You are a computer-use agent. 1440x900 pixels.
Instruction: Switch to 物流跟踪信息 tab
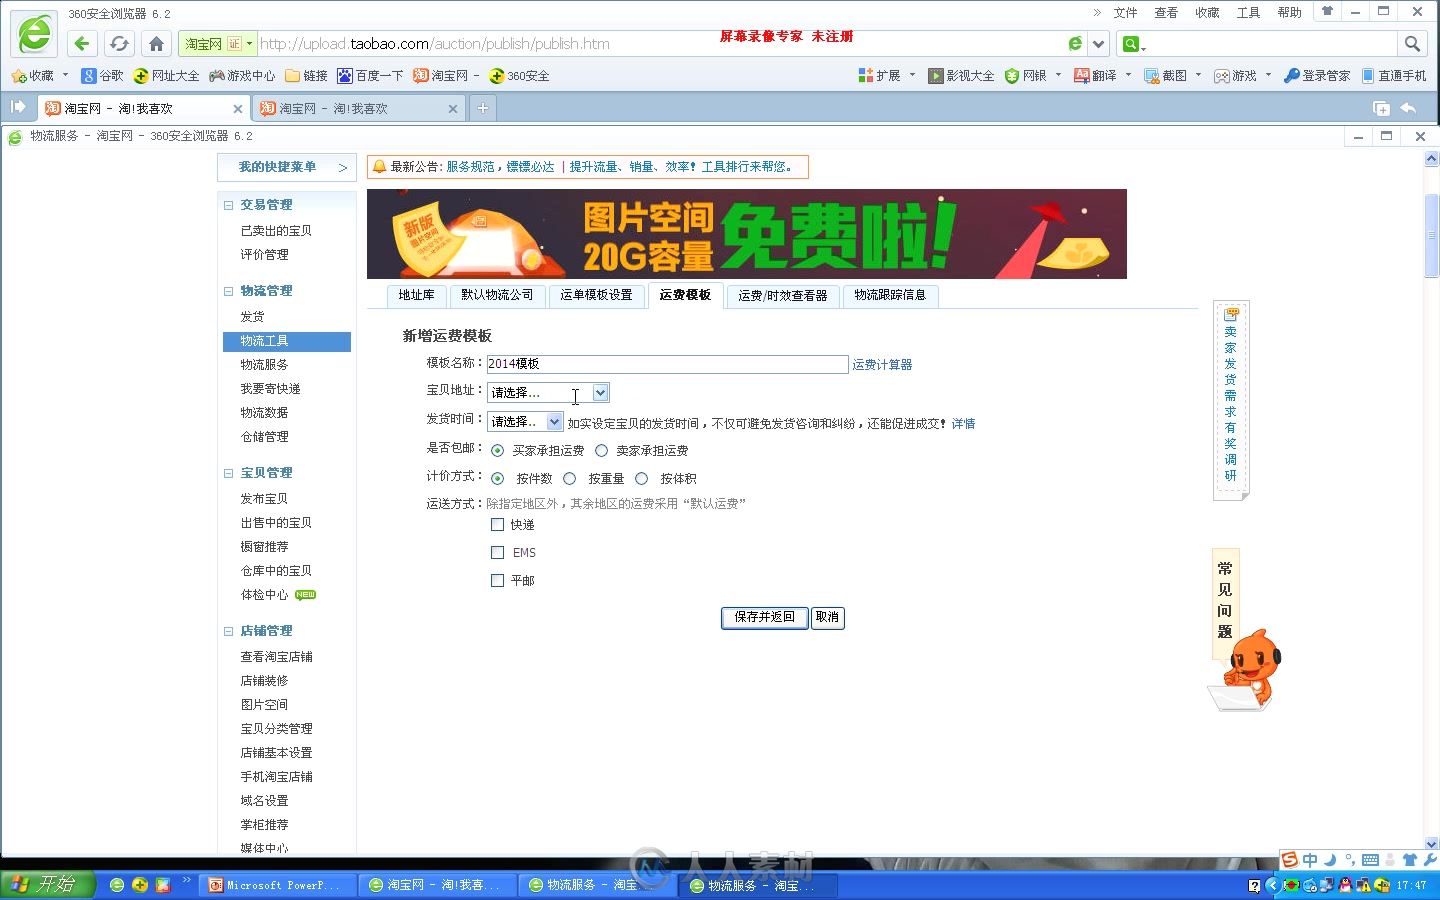click(x=890, y=295)
